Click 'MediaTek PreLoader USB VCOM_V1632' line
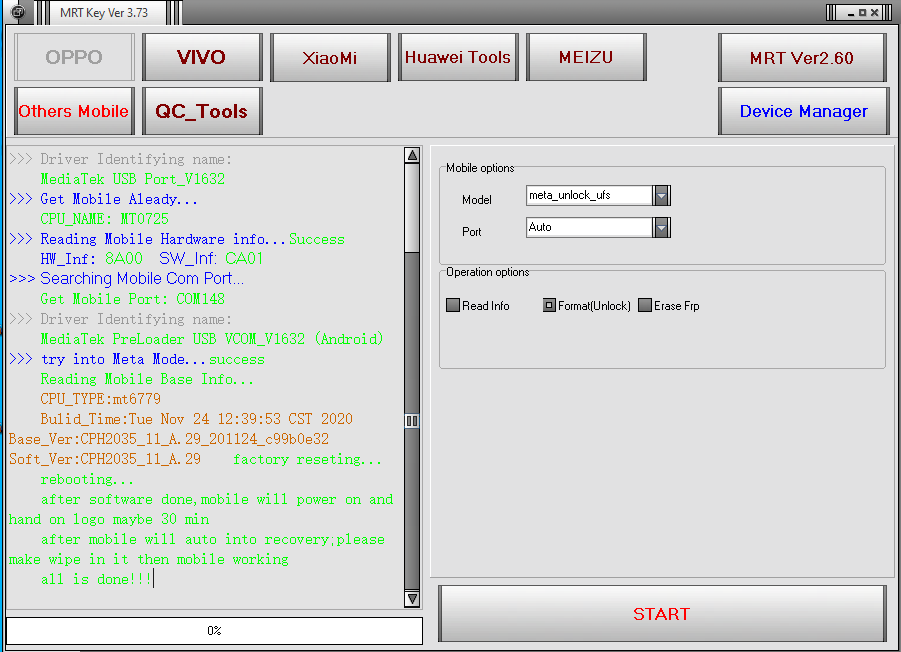Viewport: 901px width, 652px height. tap(211, 339)
